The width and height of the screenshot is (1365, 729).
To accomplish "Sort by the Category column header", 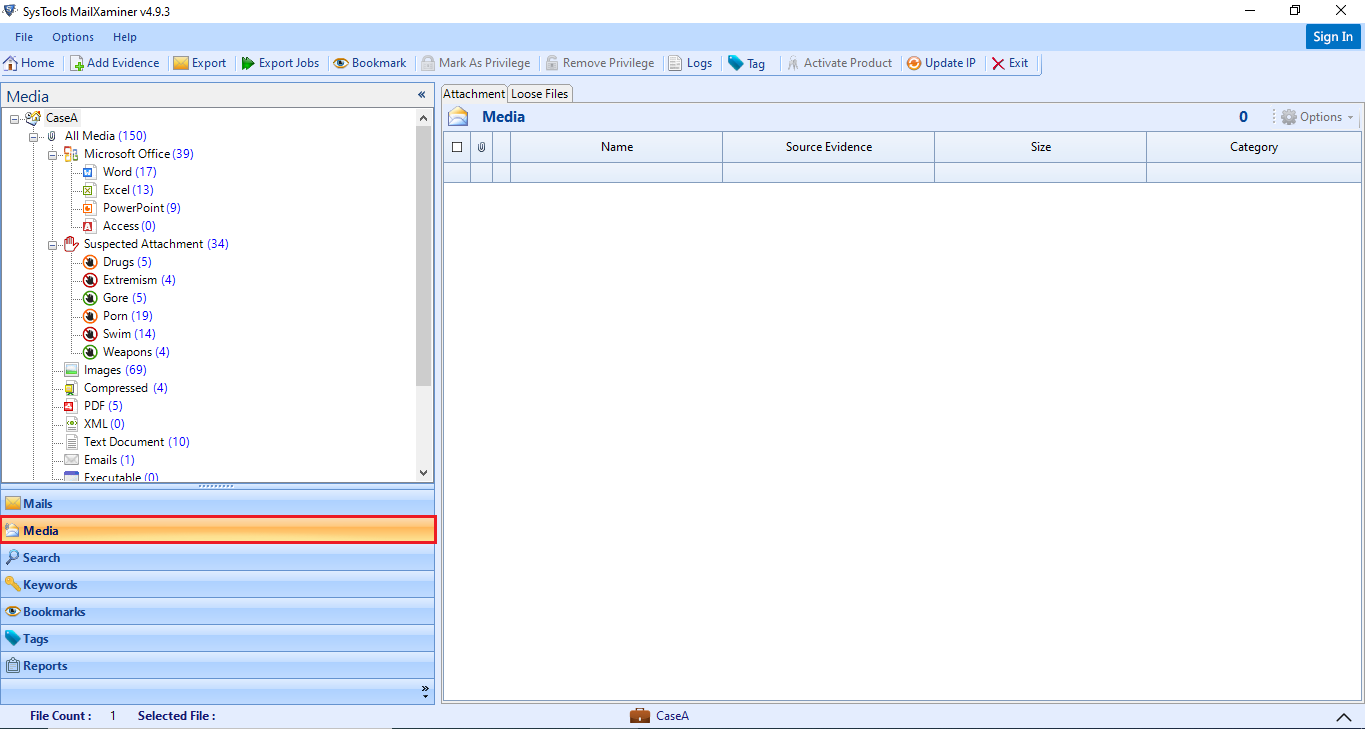I will tap(1254, 147).
